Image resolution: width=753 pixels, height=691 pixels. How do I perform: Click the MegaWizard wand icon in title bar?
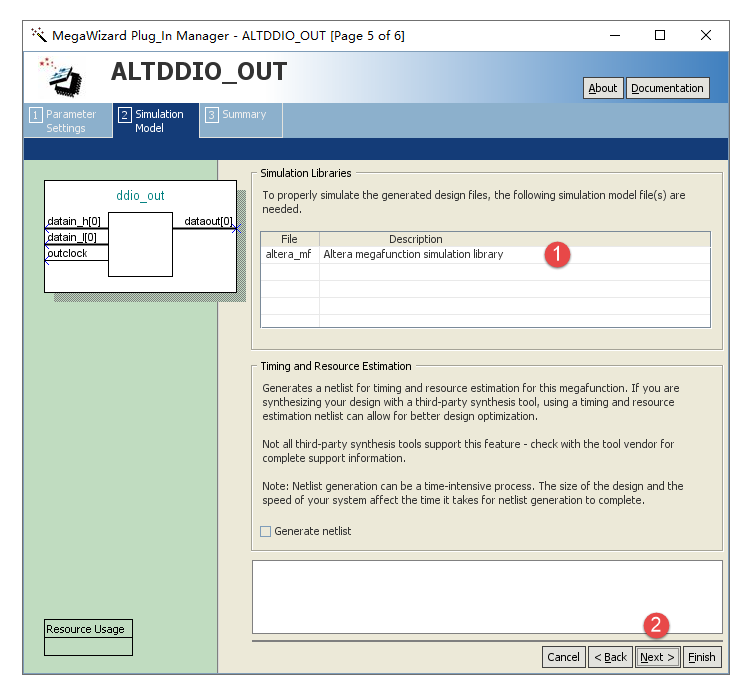point(38,35)
